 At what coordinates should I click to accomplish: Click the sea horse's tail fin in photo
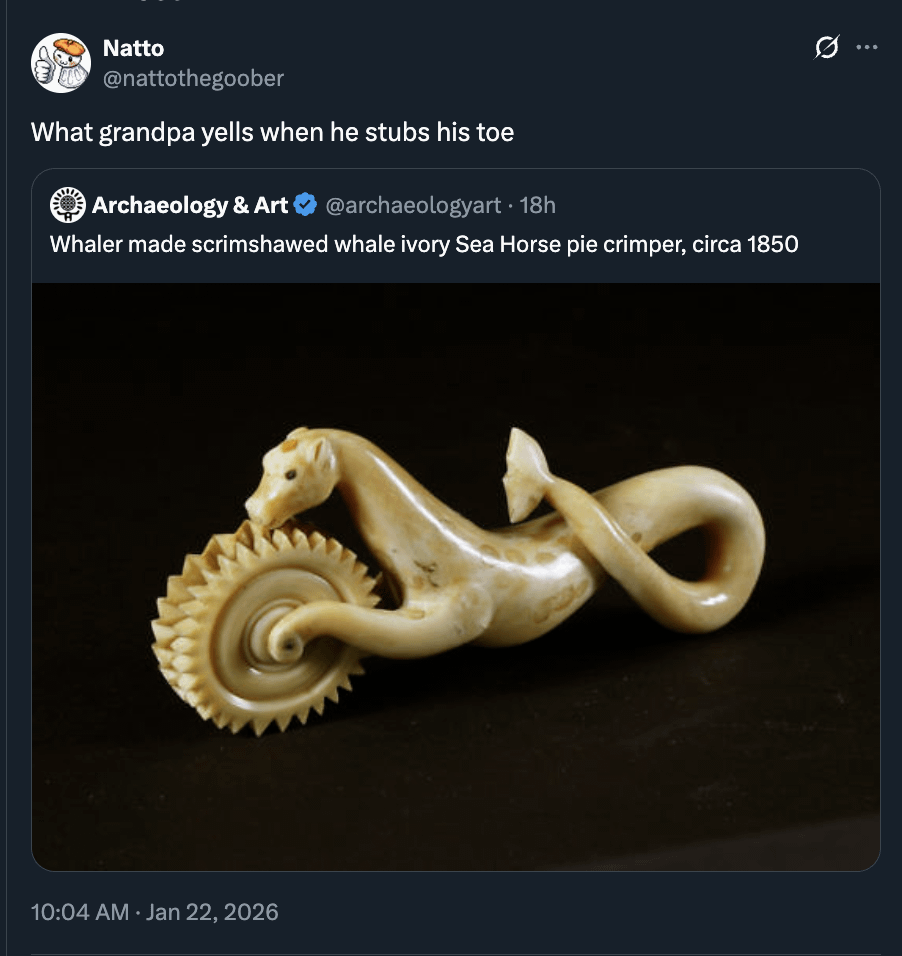(528, 468)
